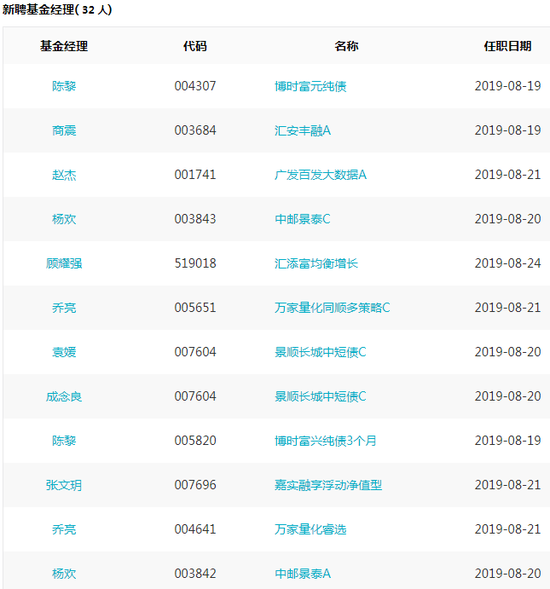
Task: Open manager link 张文玥
Action: 64,485
